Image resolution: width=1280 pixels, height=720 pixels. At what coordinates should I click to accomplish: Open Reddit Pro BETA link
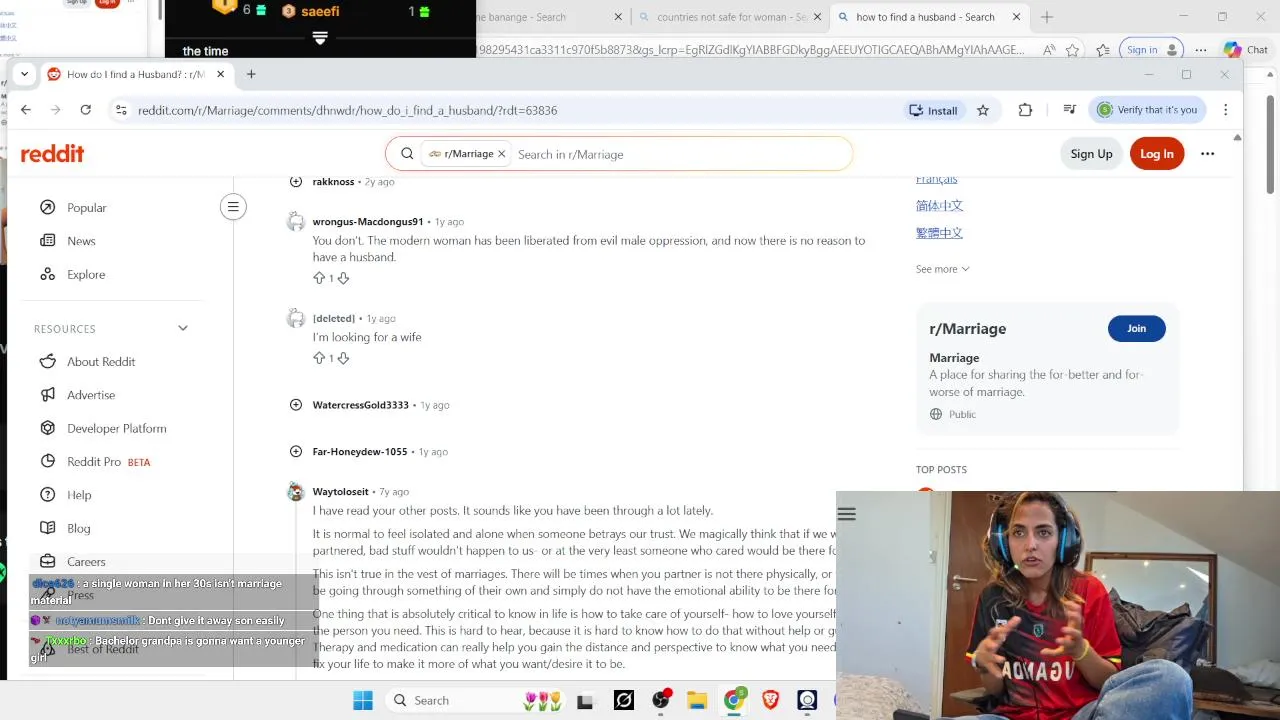pyautogui.click(x=108, y=462)
